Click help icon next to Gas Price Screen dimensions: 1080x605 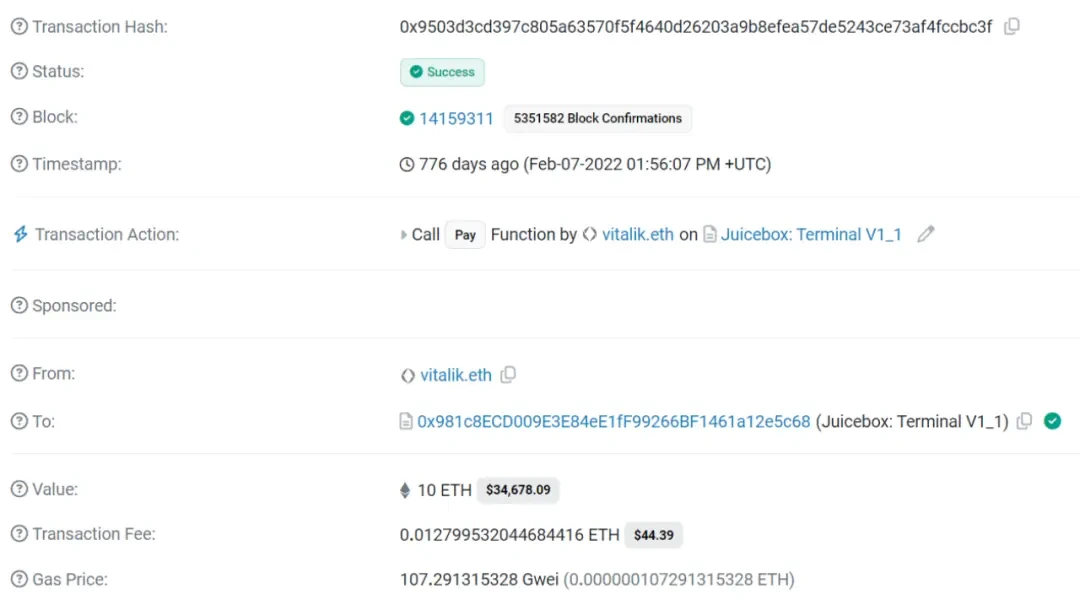(19, 580)
